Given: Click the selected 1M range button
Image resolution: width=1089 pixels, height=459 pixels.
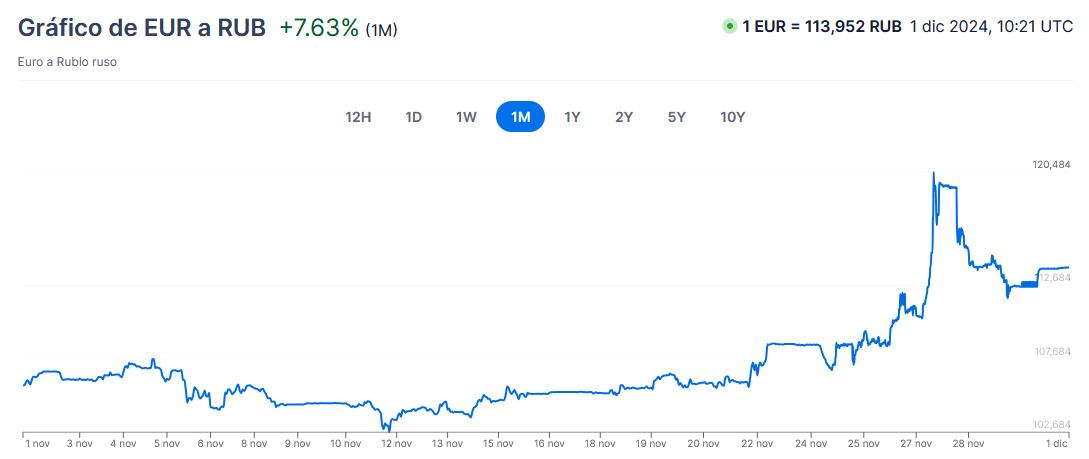Looking at the screenshot, I should (x=520, y=117).
